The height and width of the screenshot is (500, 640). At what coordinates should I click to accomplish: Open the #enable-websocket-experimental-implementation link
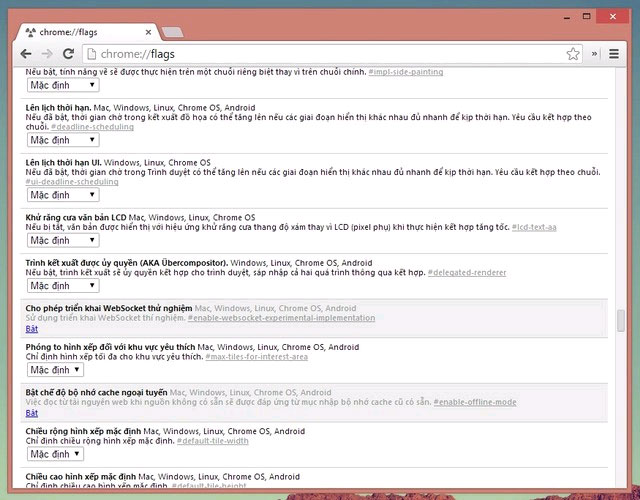[x=281, y=318]
